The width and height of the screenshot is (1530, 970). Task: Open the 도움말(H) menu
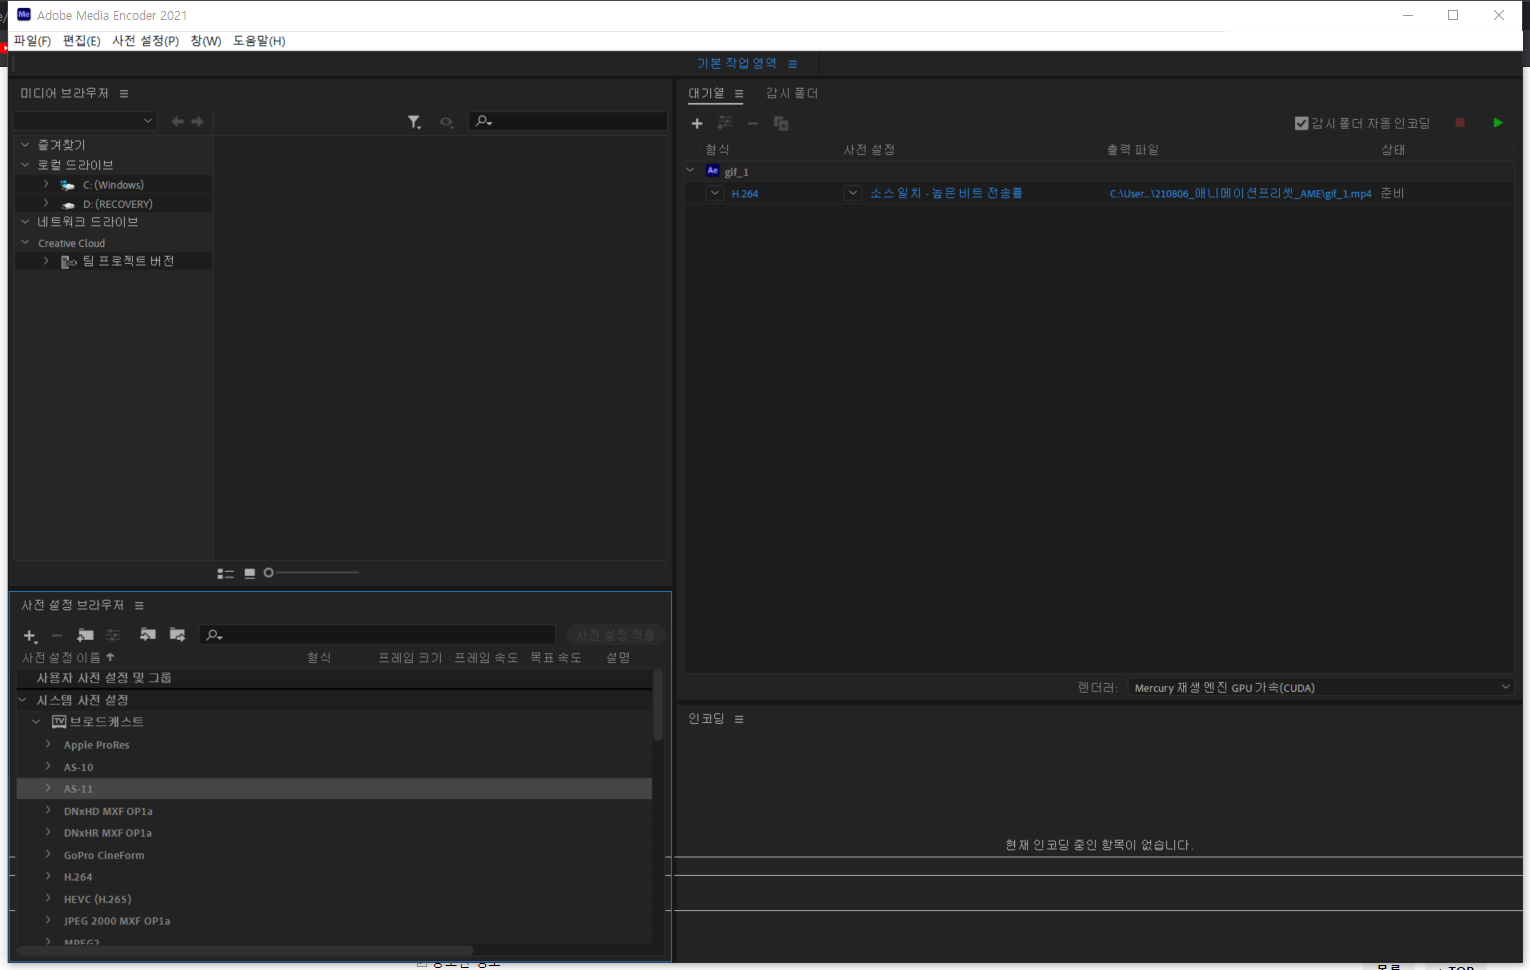pos(259,41)
